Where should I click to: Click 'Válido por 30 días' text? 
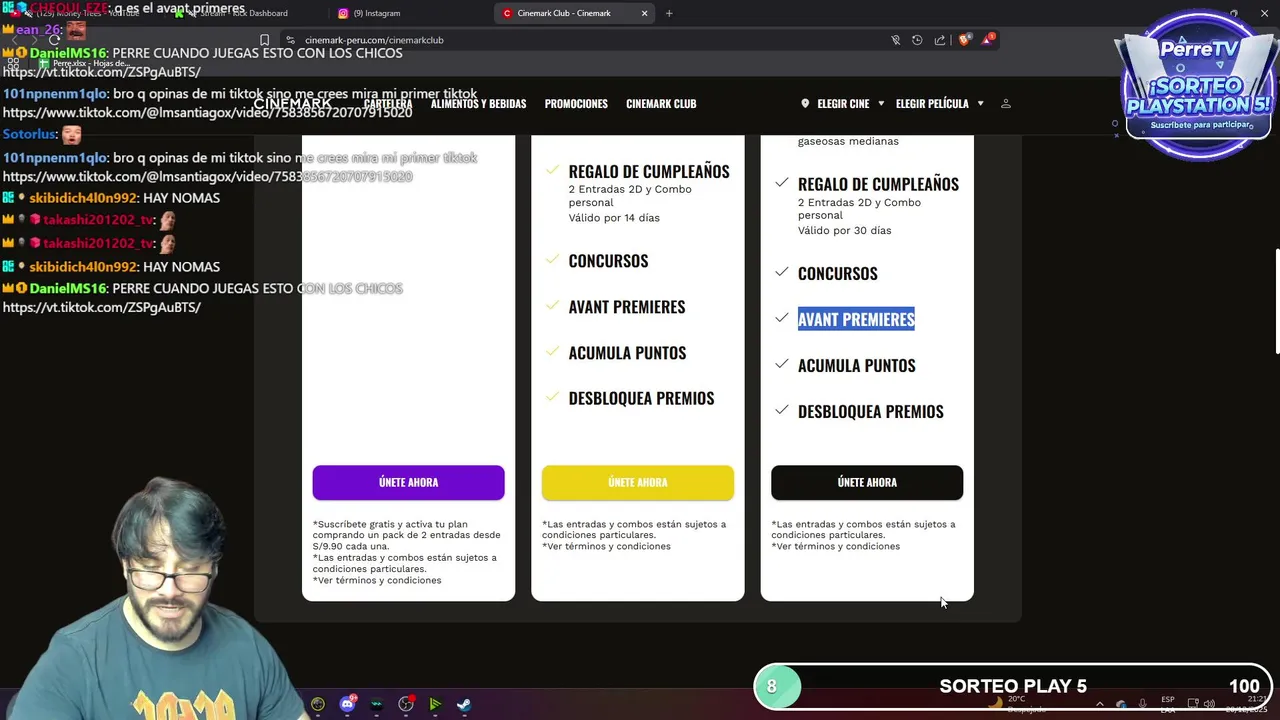coord(844,231)
